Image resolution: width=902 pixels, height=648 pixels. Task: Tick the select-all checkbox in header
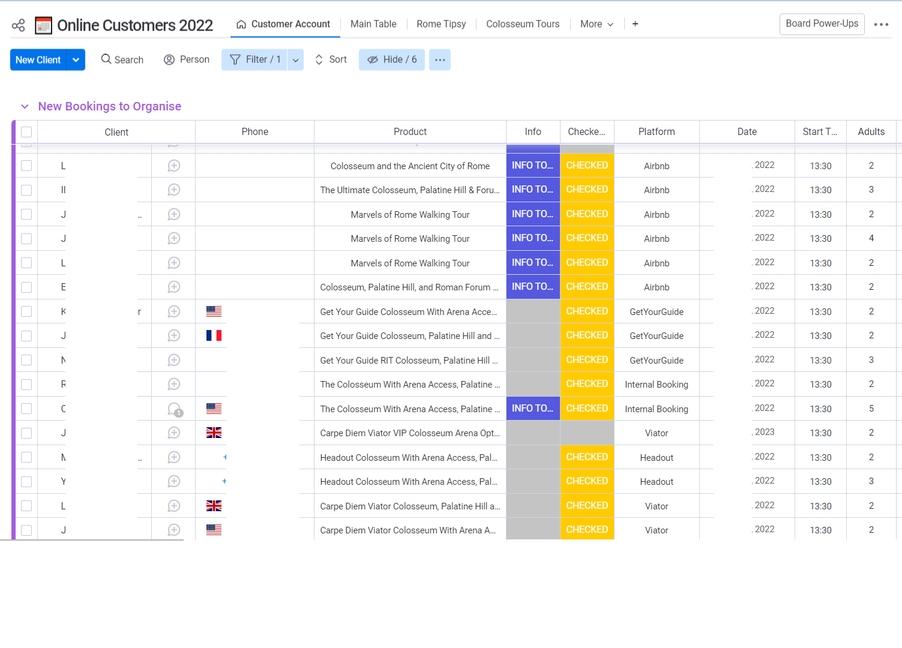(27, 132)
